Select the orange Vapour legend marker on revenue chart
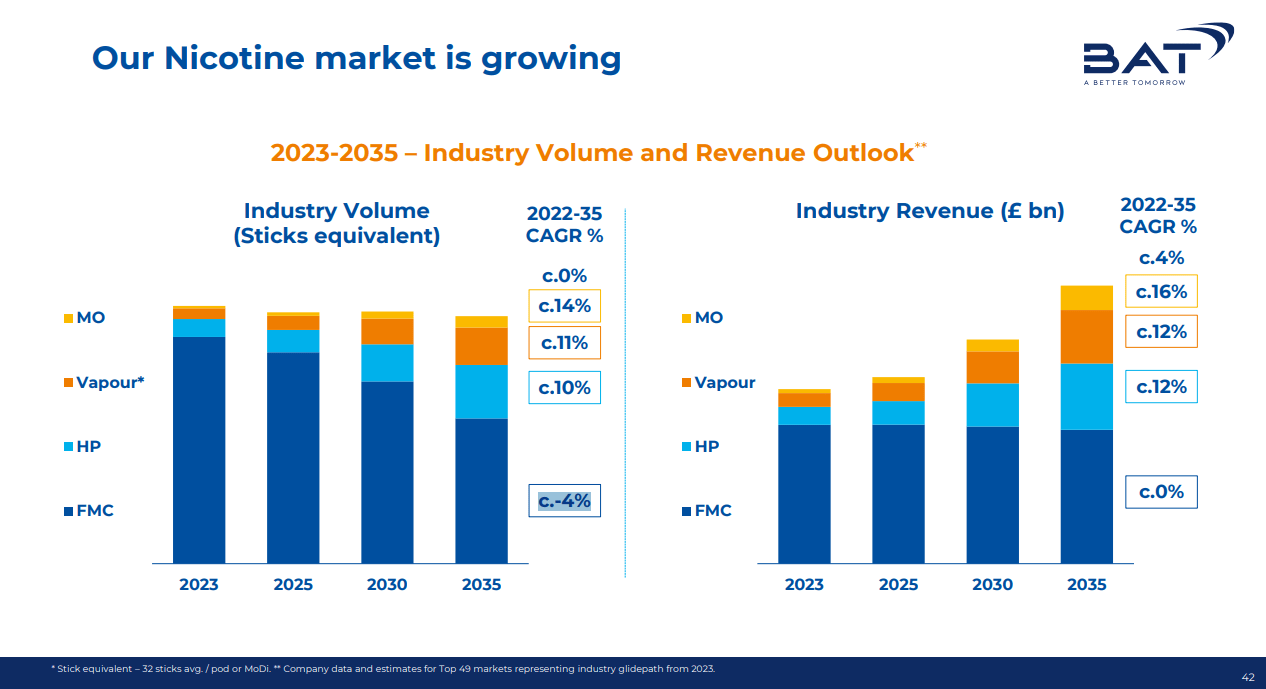Image resolution: width=1266 pixels, height=689 pixels. pyautogui.click(x=686, y=382)
